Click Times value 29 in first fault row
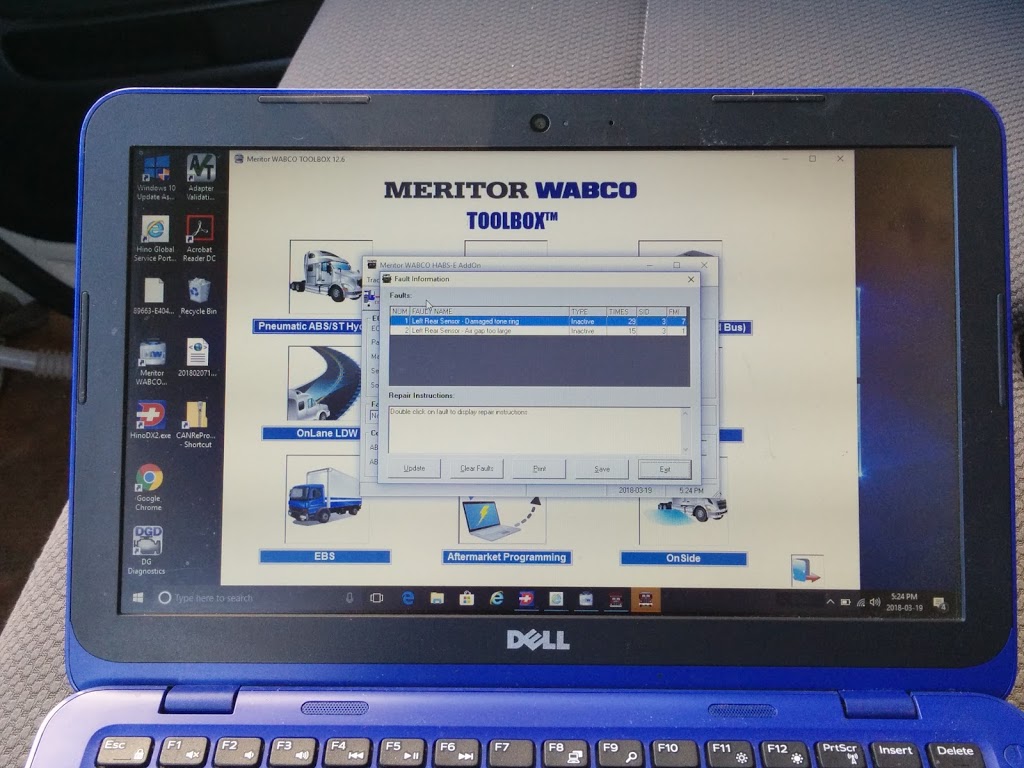The image size is (1024, 768). point(622,321)
